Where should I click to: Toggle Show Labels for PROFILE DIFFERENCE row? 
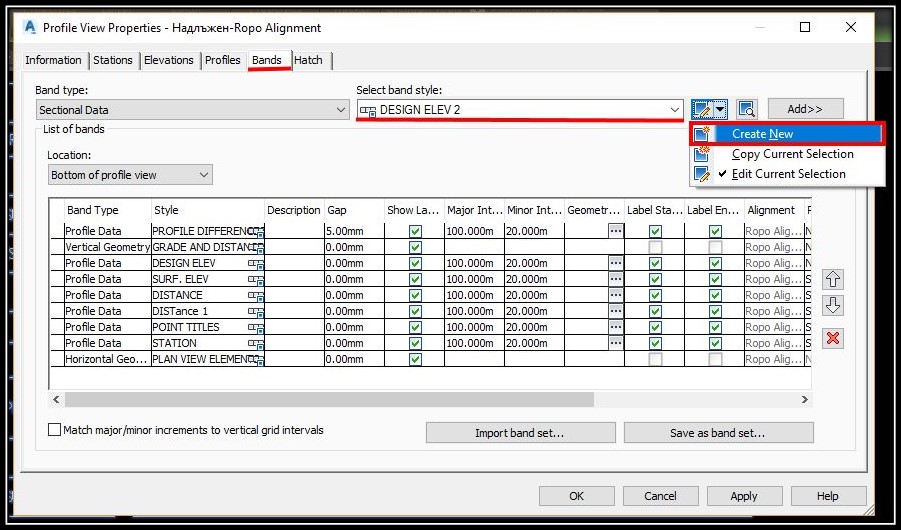[x=415, y=231]
